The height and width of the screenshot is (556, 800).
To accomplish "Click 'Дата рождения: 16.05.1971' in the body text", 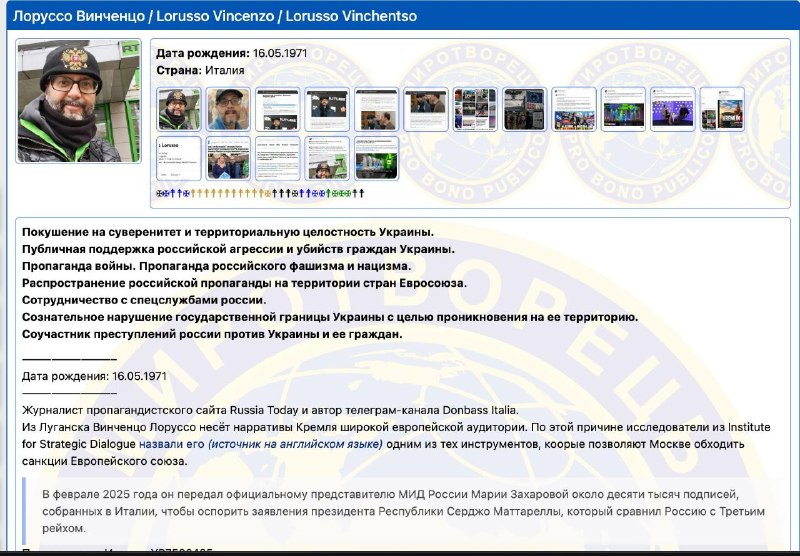I will (x=94, y=376).
